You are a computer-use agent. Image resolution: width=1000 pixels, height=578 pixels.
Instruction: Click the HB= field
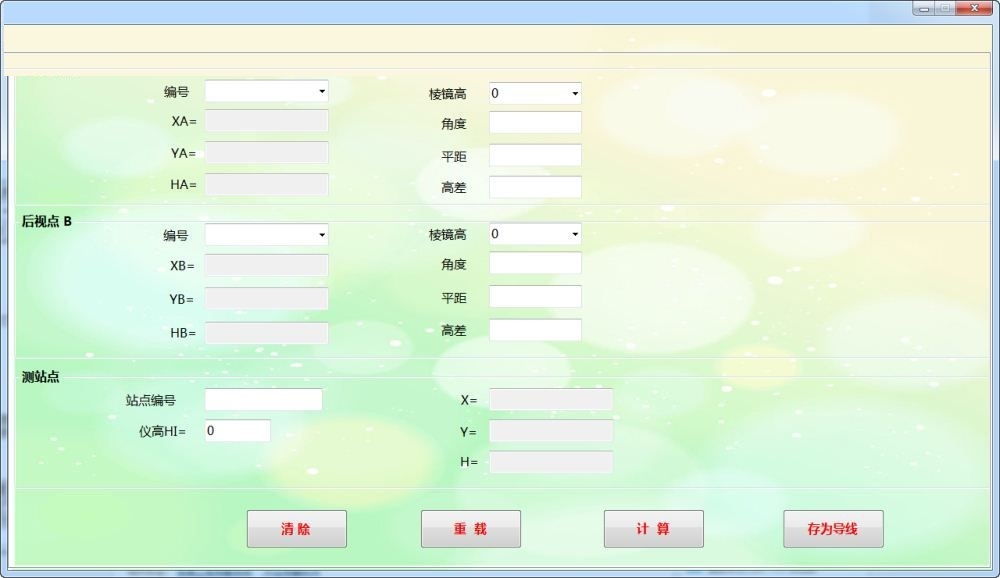tap(267, 332)
